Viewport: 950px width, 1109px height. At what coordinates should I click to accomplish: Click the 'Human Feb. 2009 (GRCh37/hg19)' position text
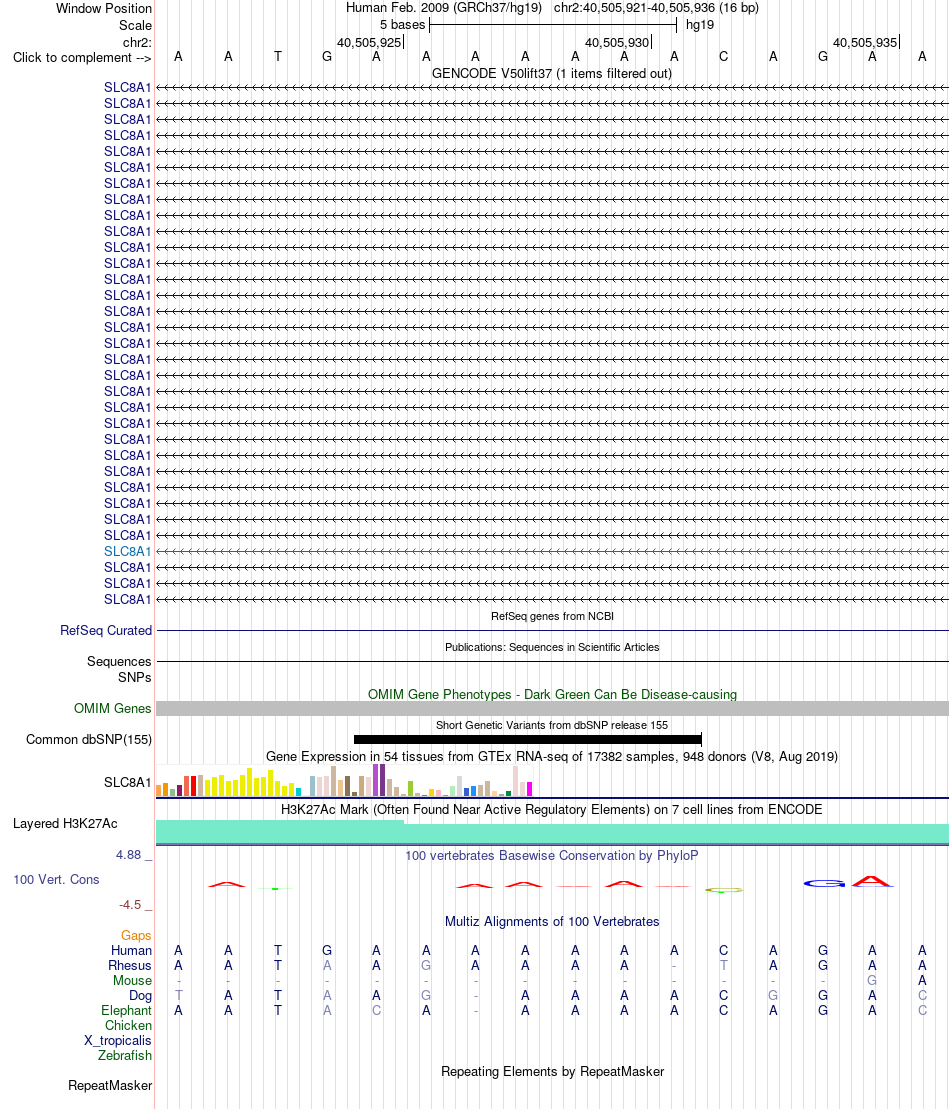(444, 8)
